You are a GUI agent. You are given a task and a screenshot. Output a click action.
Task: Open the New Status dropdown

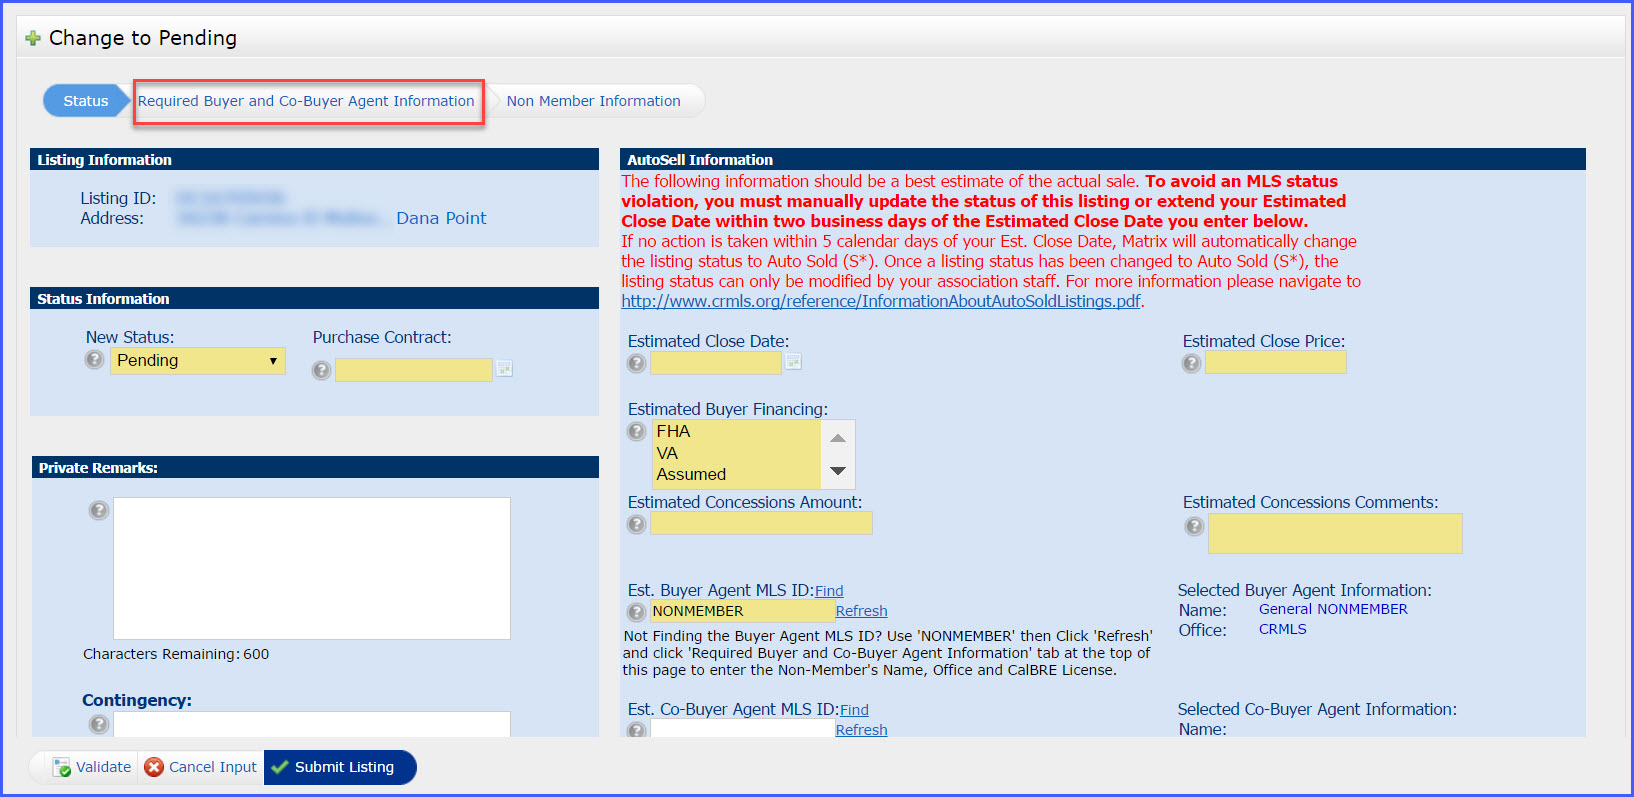[197, 361]
